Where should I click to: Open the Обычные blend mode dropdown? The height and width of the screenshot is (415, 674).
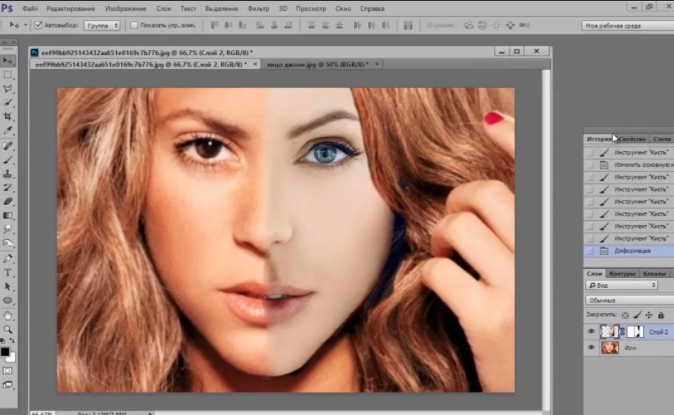(x=630, y=300)
